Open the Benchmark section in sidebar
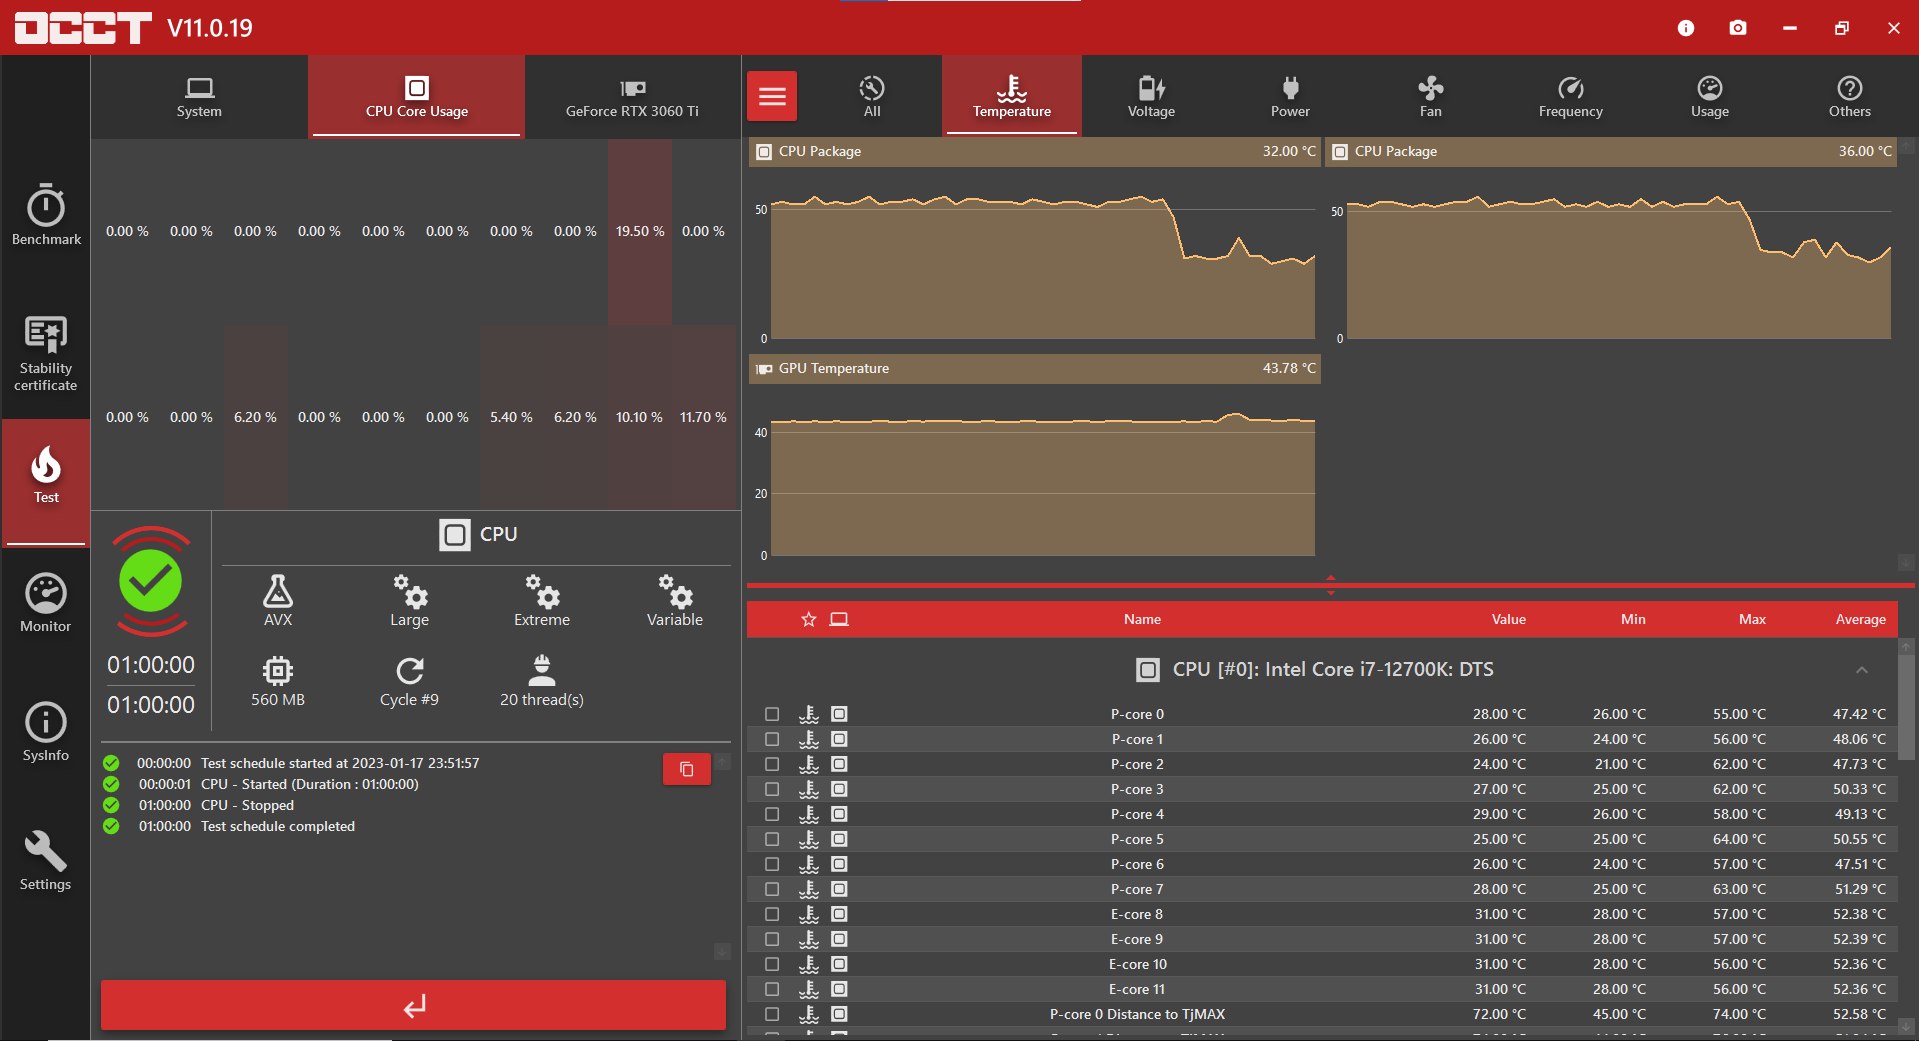Image resolution: width=1919 pixels, height=1041 pixels. [x=46, y=214]
